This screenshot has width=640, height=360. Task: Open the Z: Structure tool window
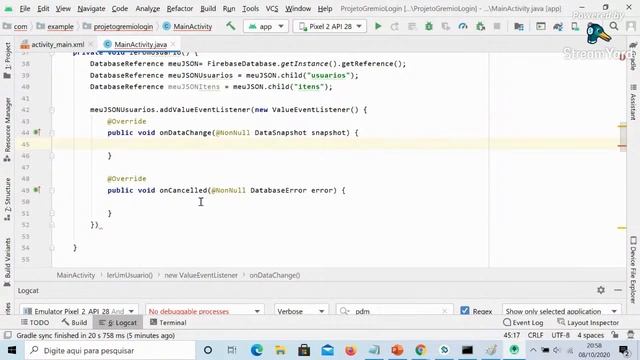click(7, 199)
